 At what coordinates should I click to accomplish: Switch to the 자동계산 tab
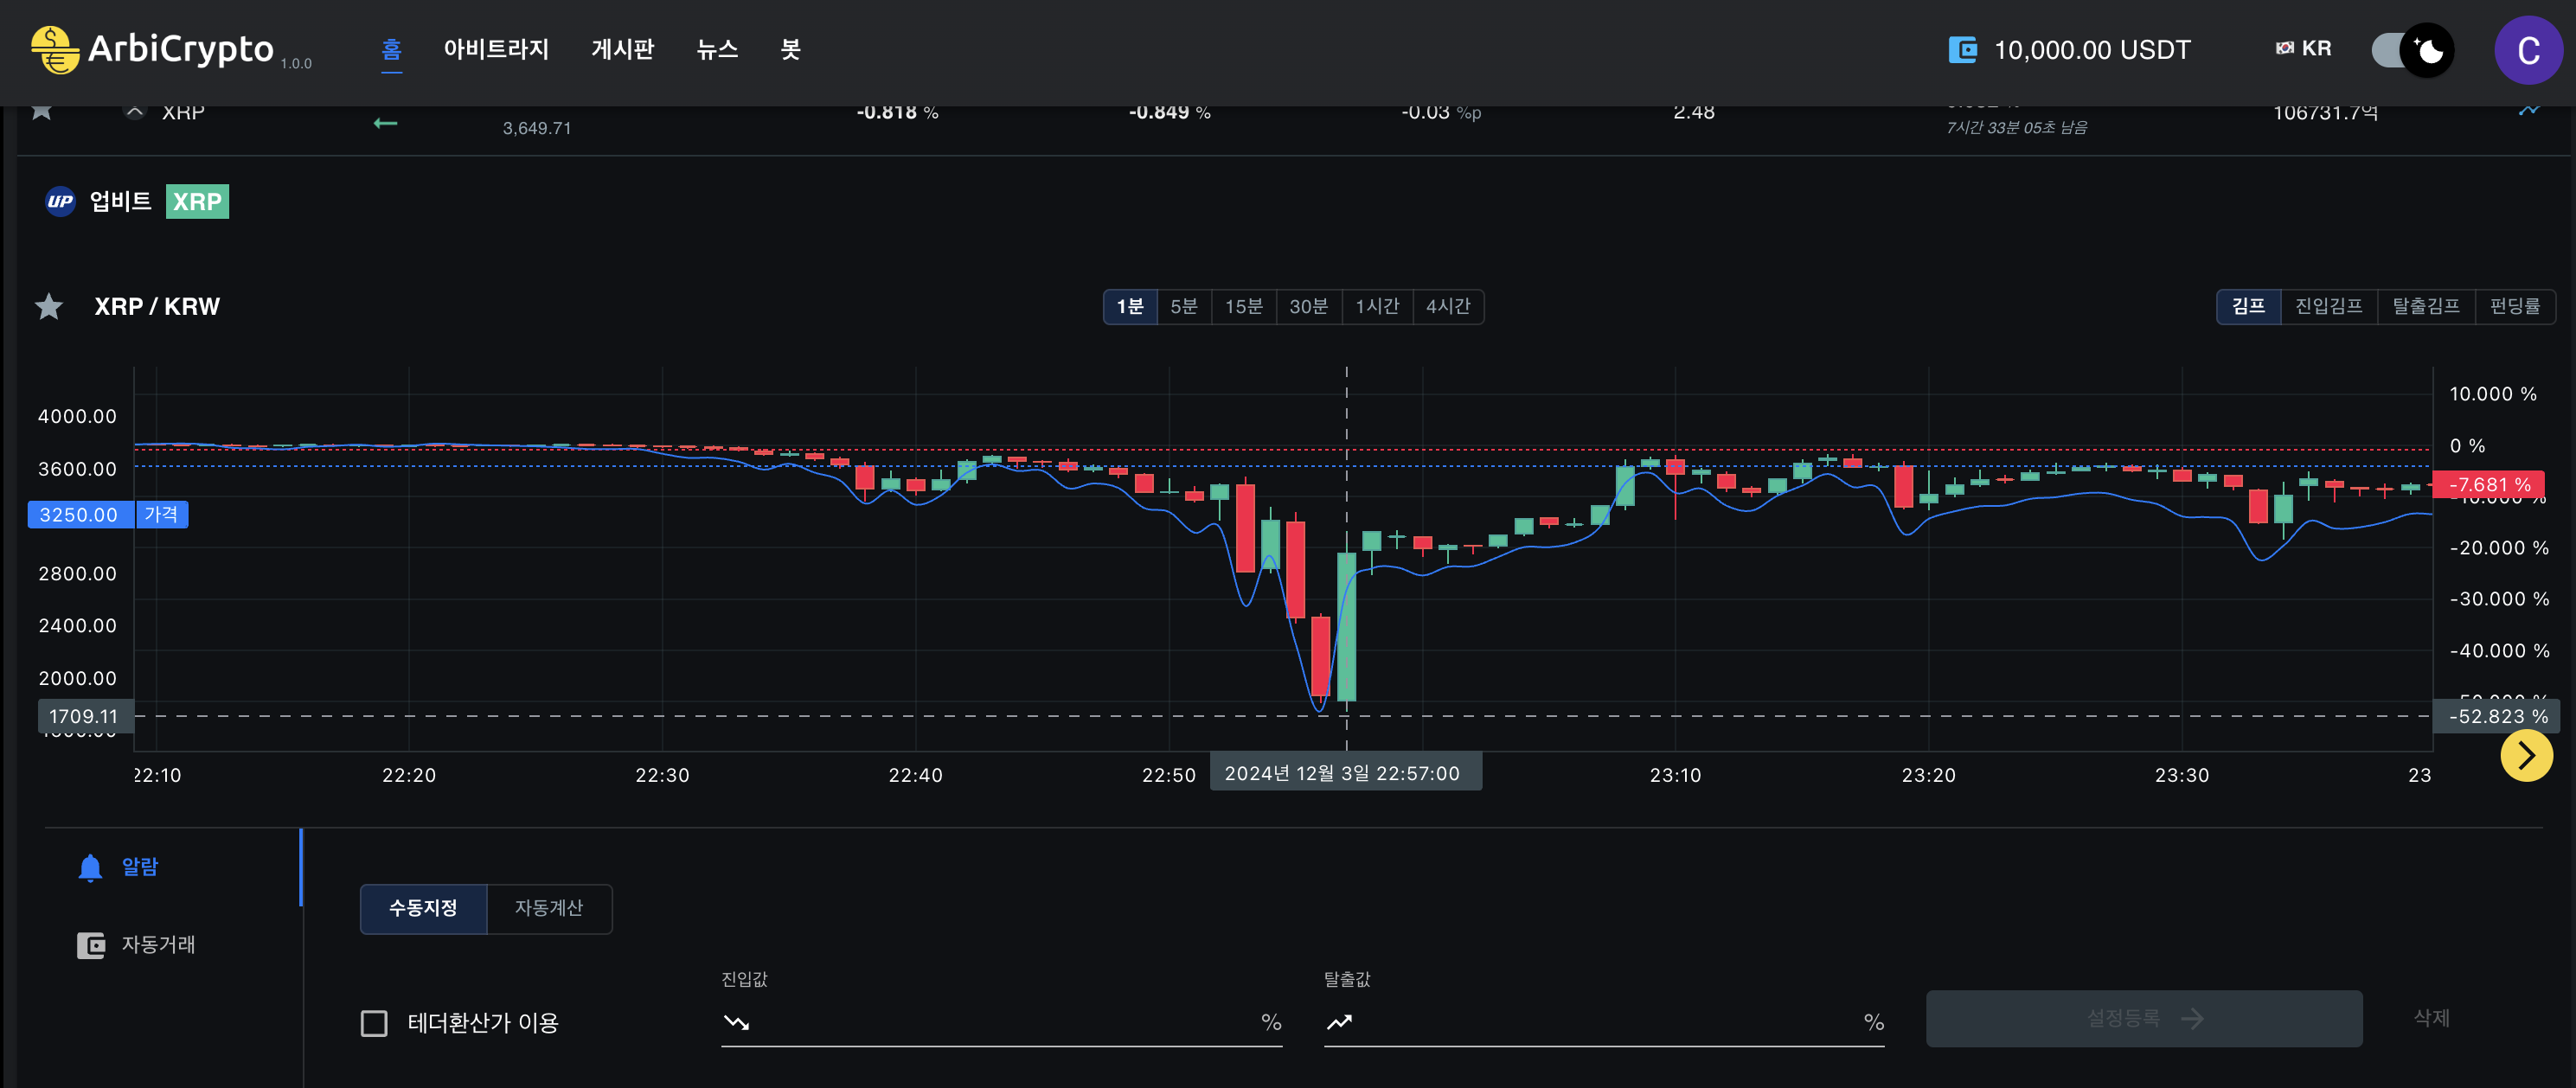549,908
